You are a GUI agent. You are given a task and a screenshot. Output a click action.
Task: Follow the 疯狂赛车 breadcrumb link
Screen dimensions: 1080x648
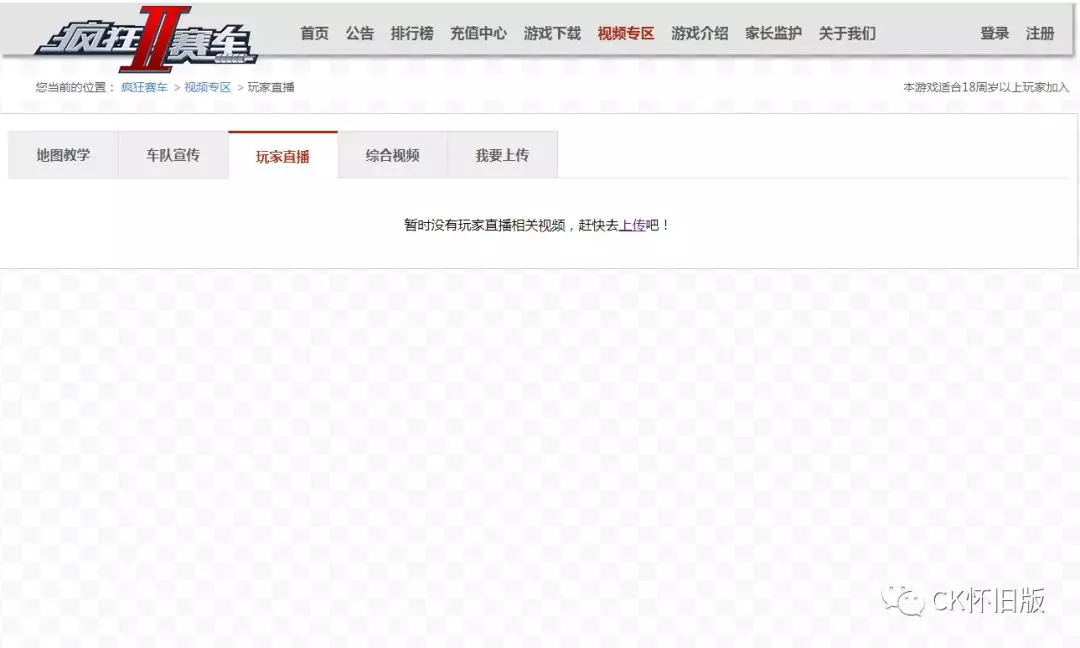[x=144, y=87]
